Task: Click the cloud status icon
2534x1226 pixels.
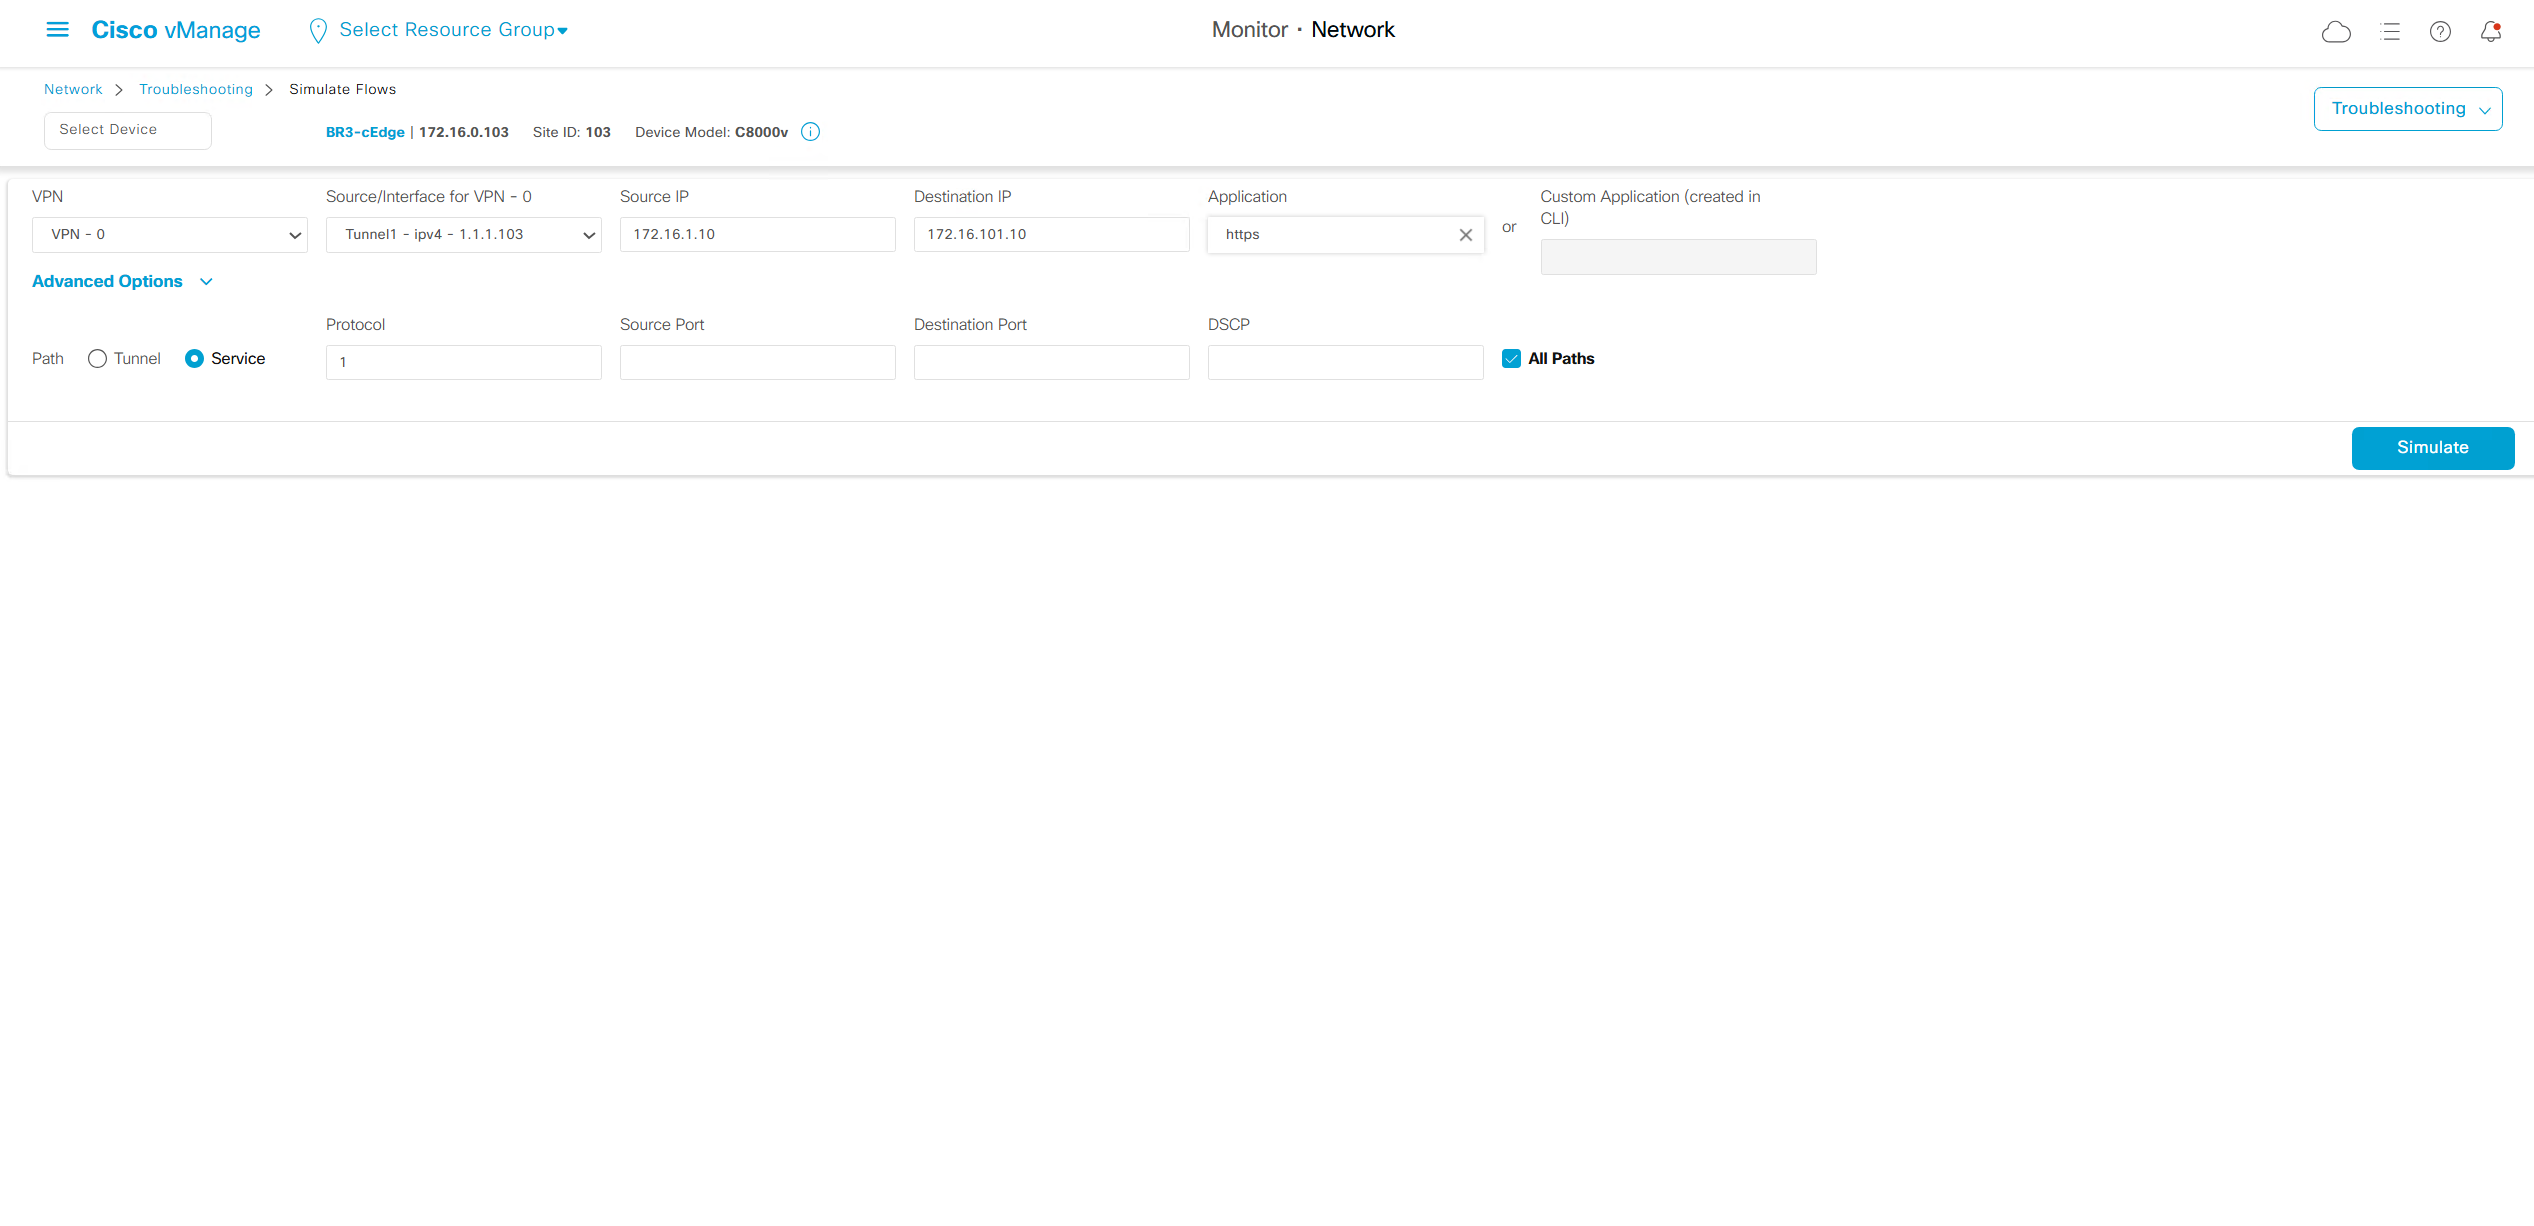Action: pyautogui.click(x=2335, y=32)
